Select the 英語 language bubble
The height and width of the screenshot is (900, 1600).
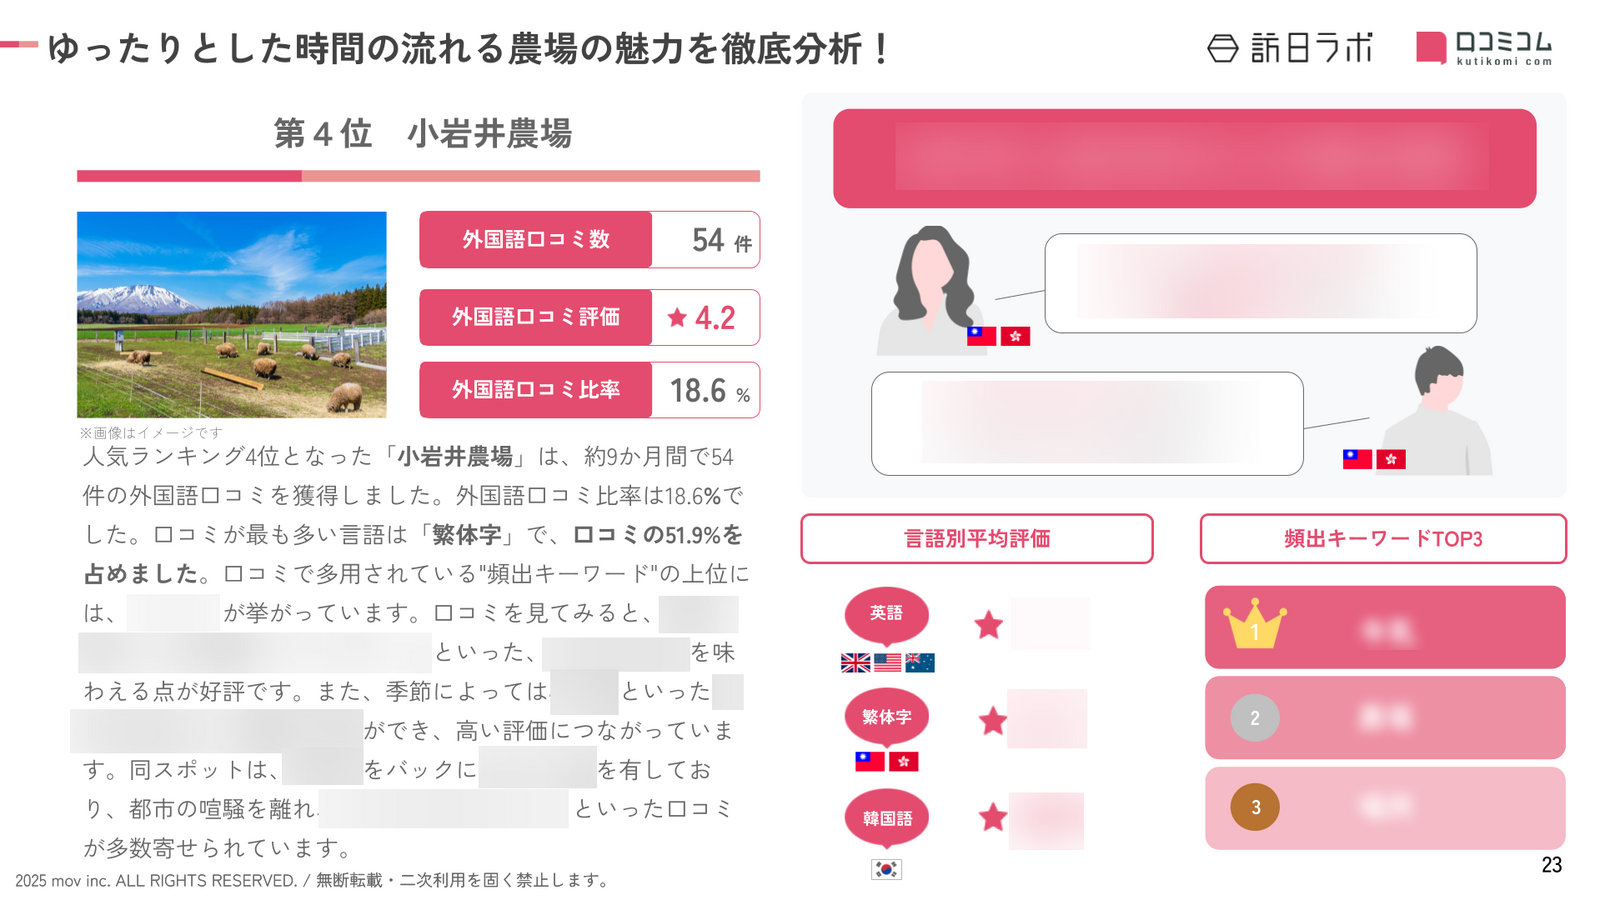886,615
